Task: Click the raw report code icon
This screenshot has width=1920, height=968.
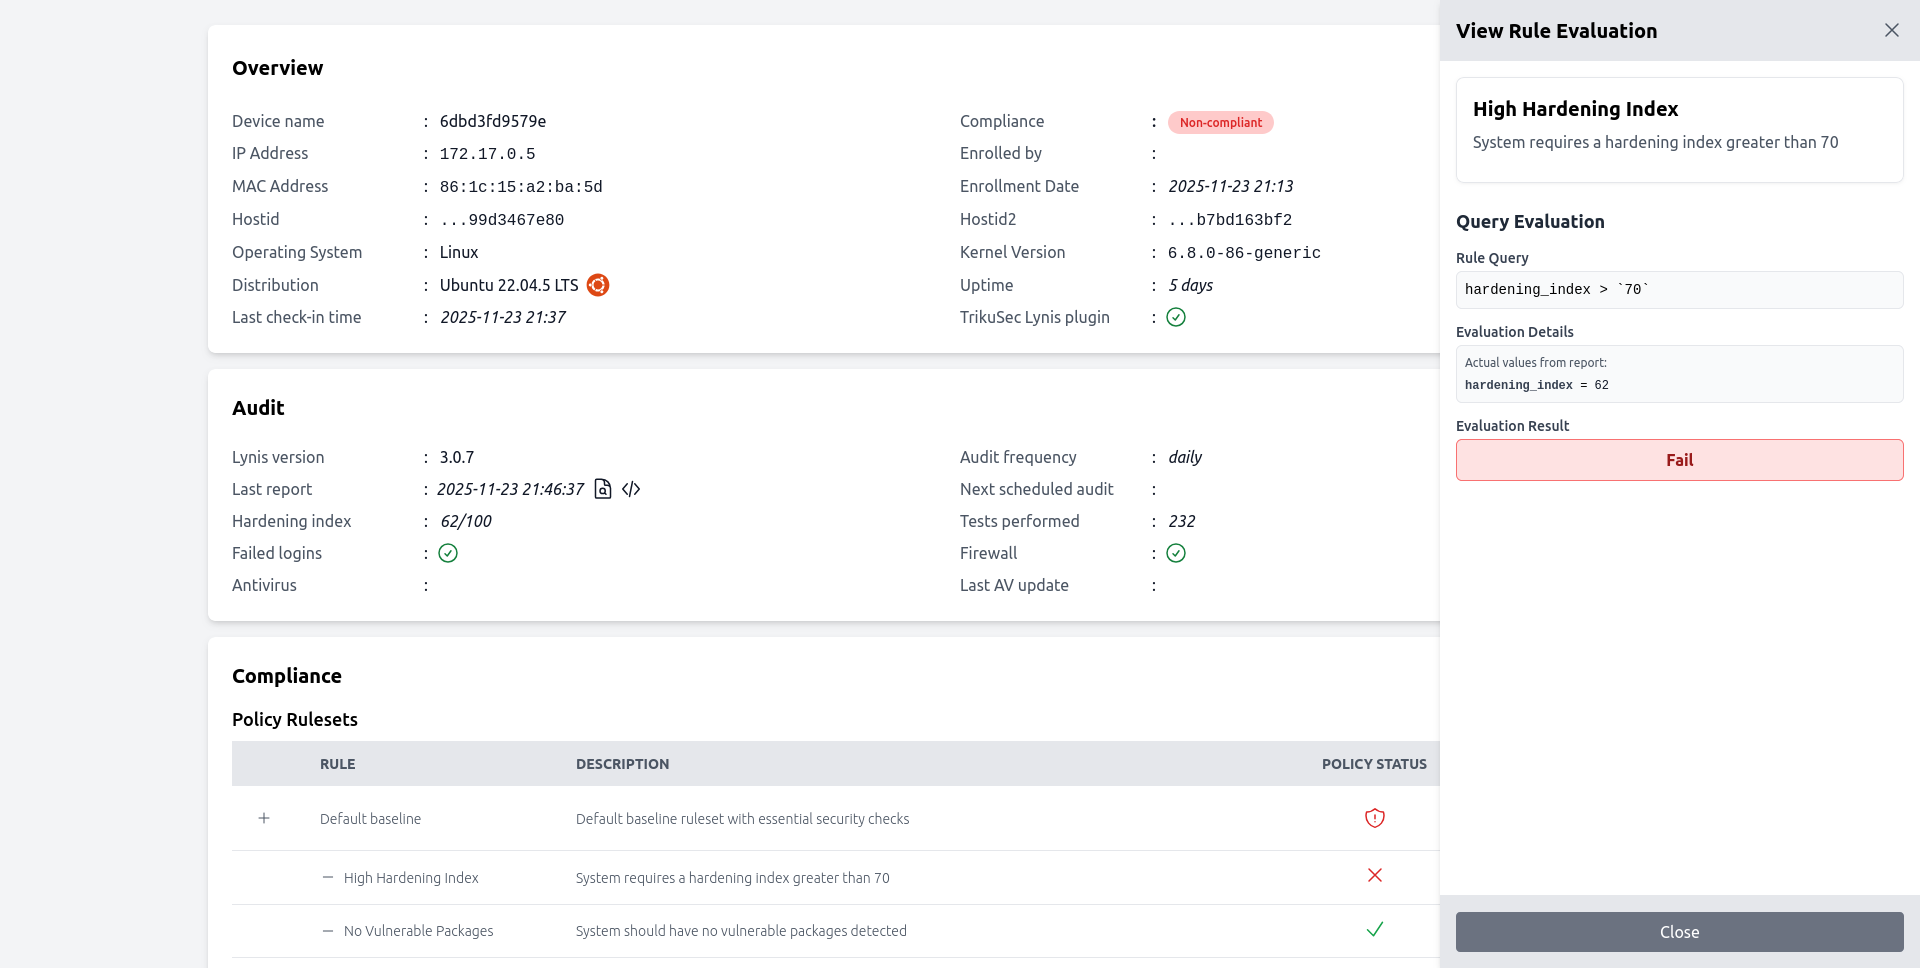Action: point(631,489)
